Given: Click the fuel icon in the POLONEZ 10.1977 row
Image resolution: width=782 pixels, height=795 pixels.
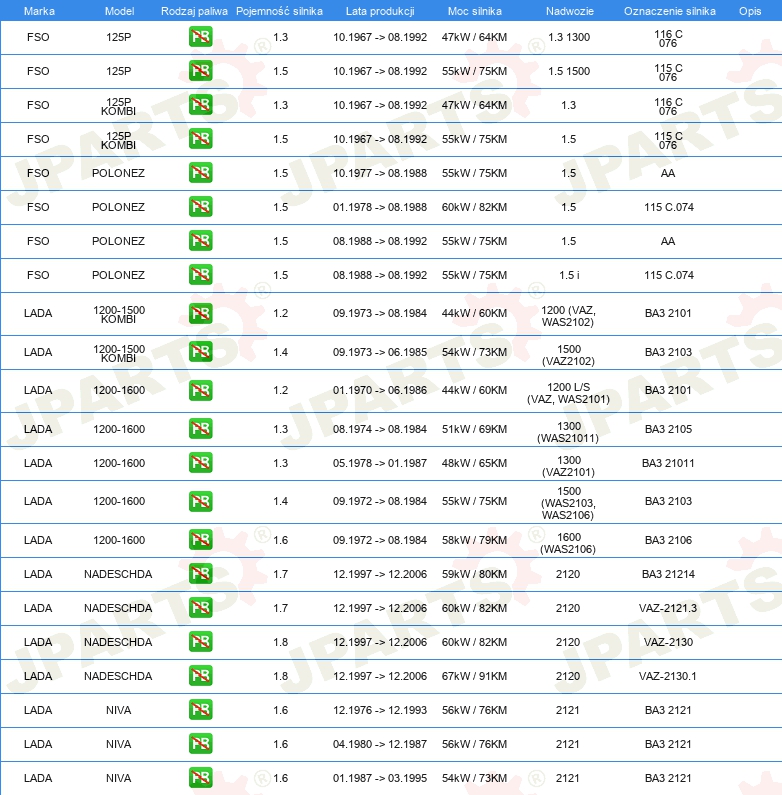Looking at the screenshot, I should (200, 173).
